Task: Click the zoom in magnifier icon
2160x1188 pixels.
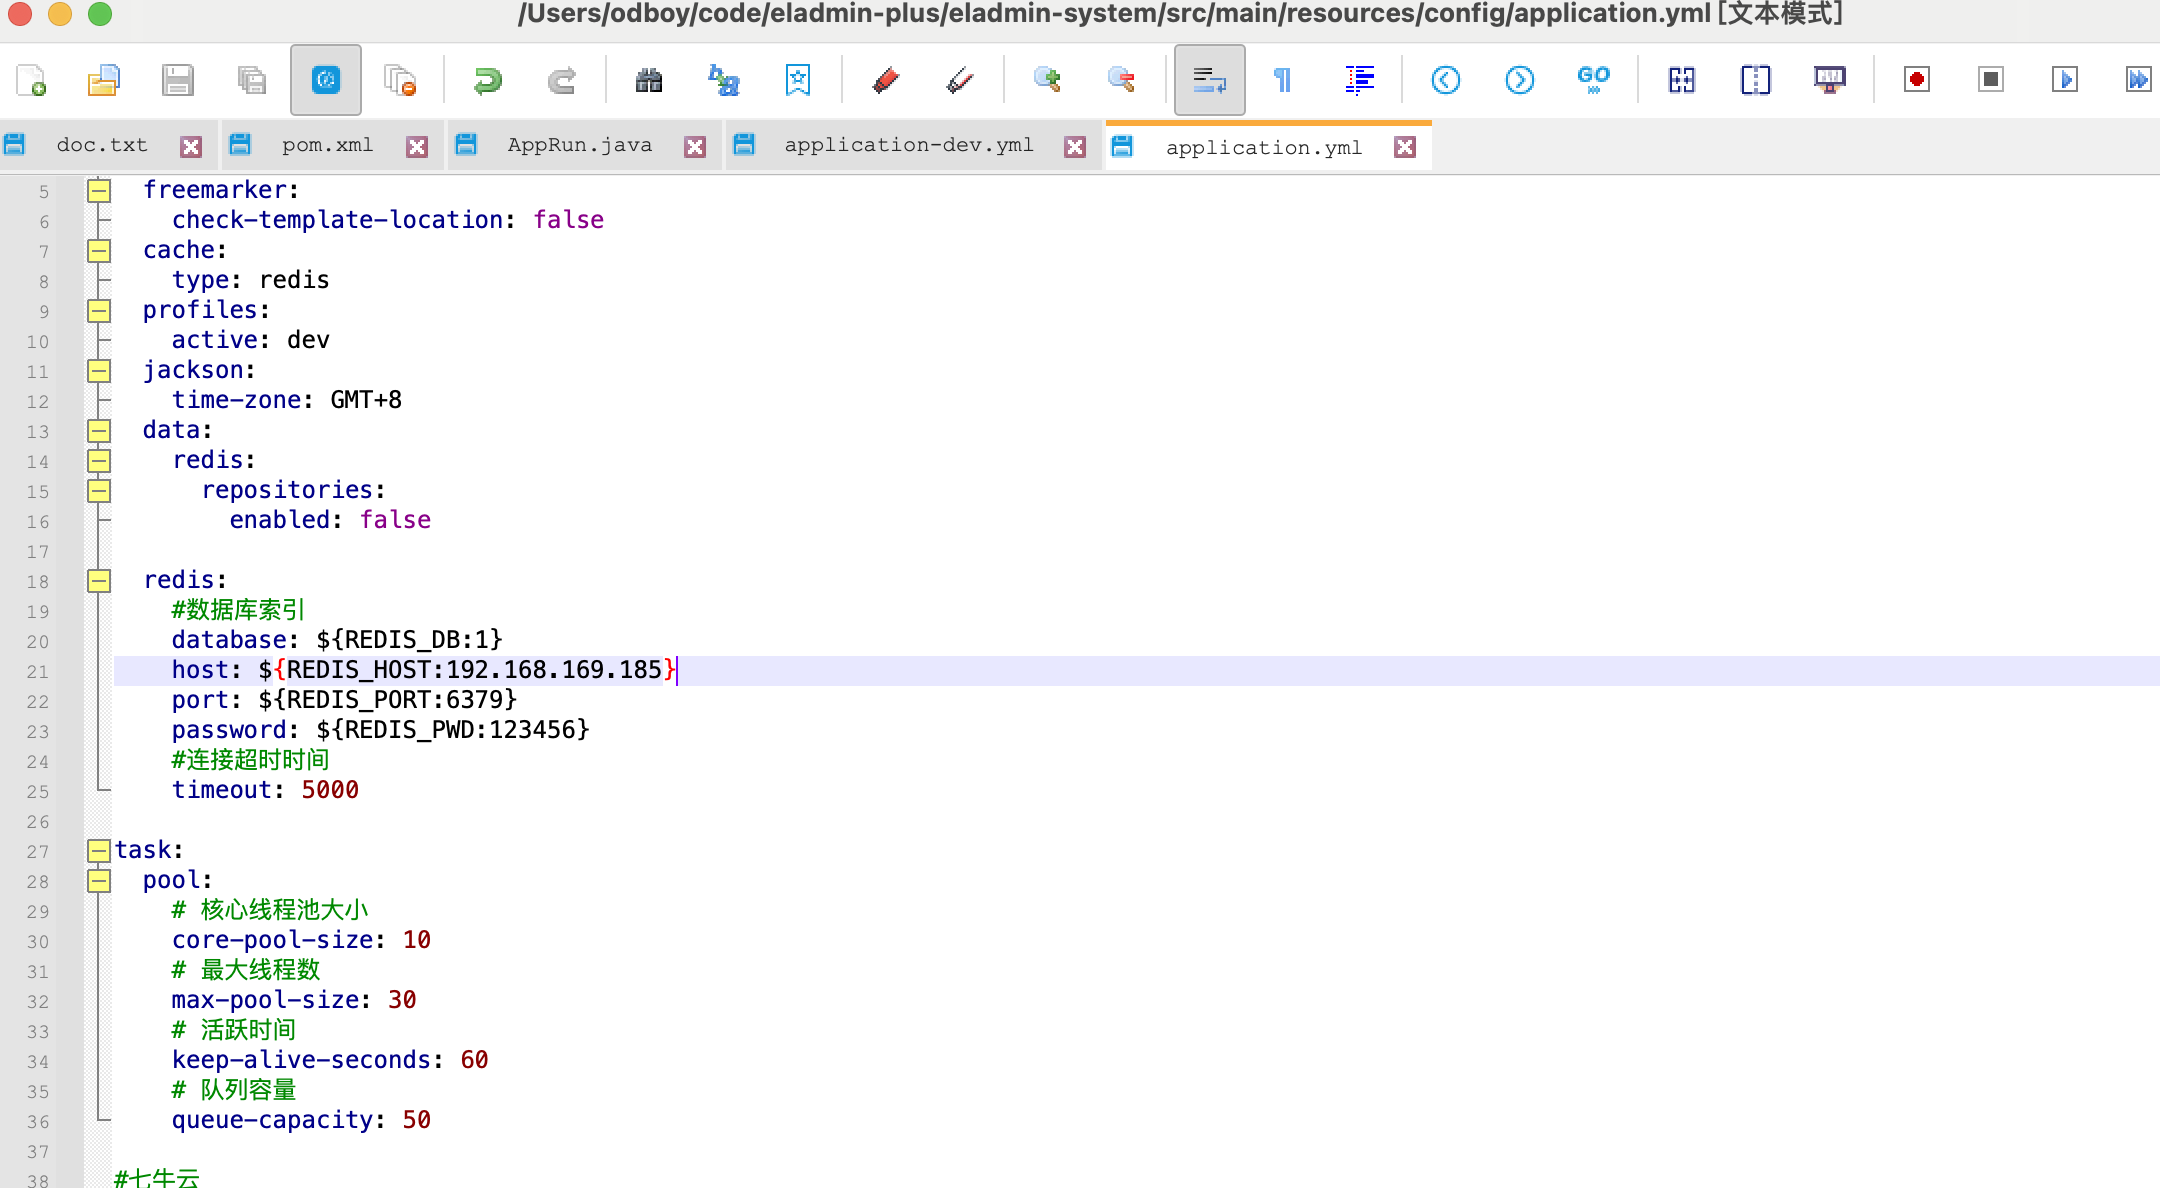Action: 1047,80
